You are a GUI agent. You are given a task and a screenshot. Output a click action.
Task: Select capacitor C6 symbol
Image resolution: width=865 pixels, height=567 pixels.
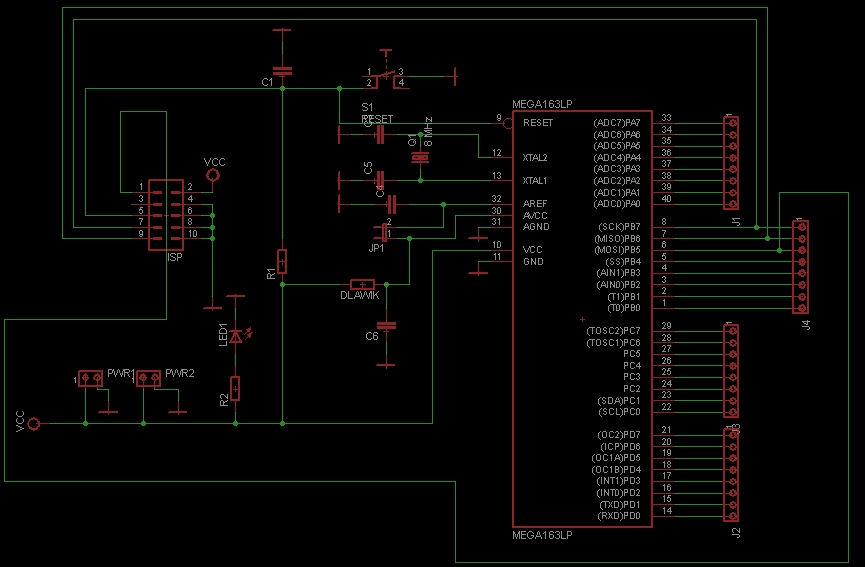pos(386,326)
